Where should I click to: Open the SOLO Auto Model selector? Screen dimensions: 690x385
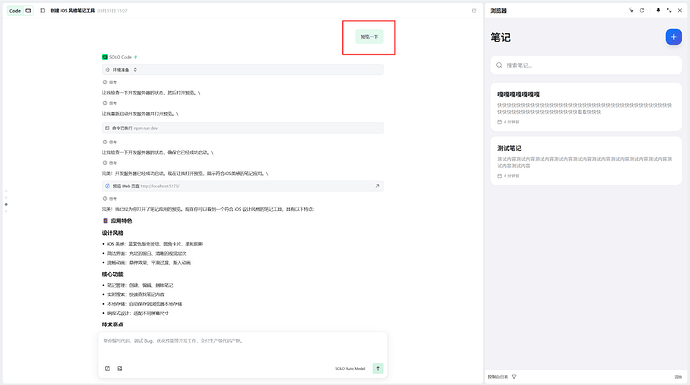coord(350,369)
